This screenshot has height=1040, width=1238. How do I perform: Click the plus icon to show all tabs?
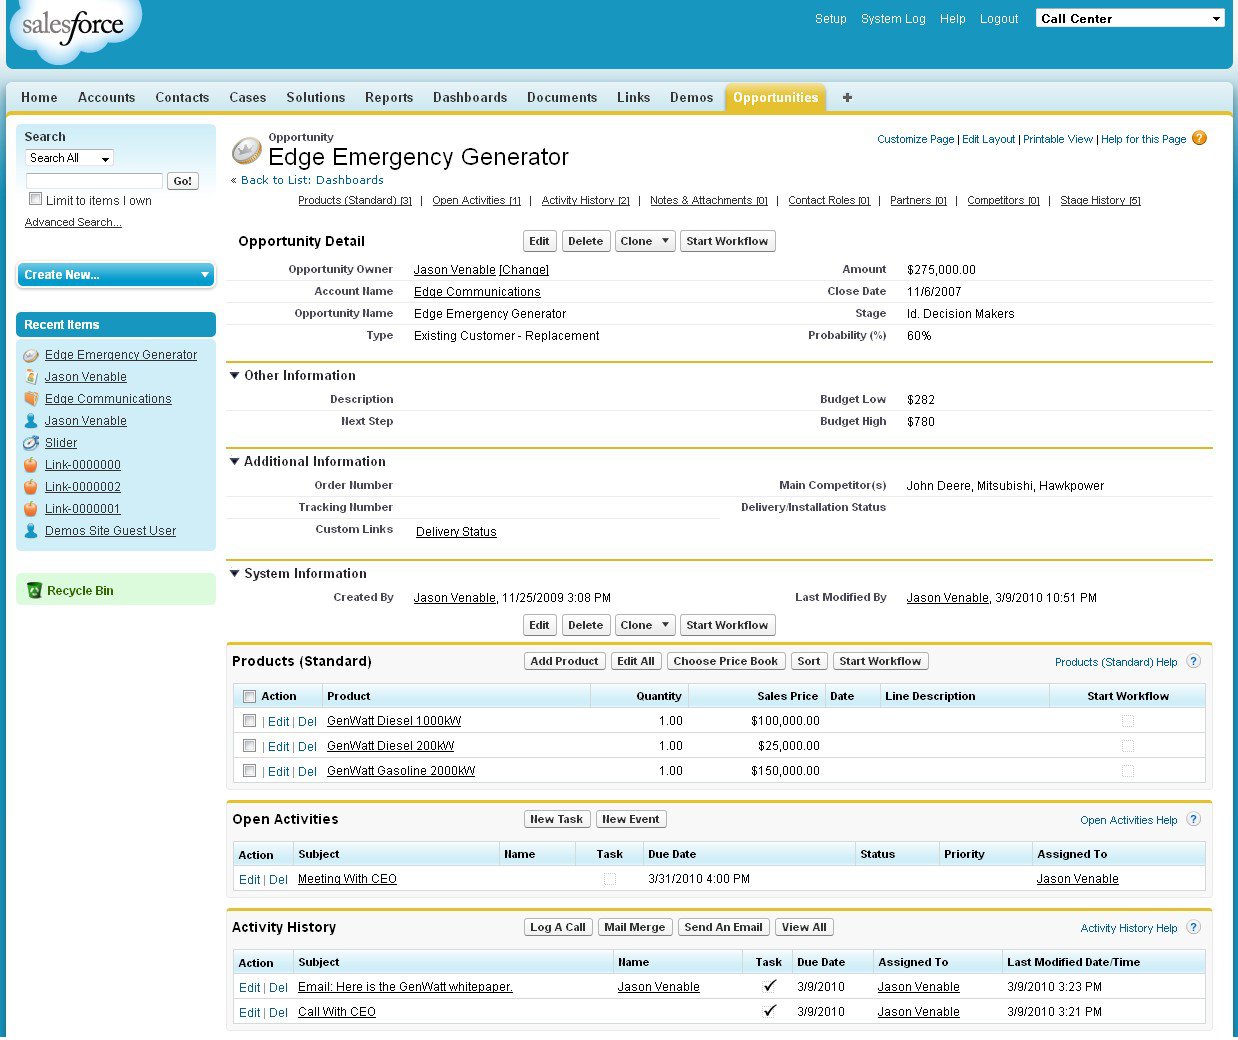[847, 98]
